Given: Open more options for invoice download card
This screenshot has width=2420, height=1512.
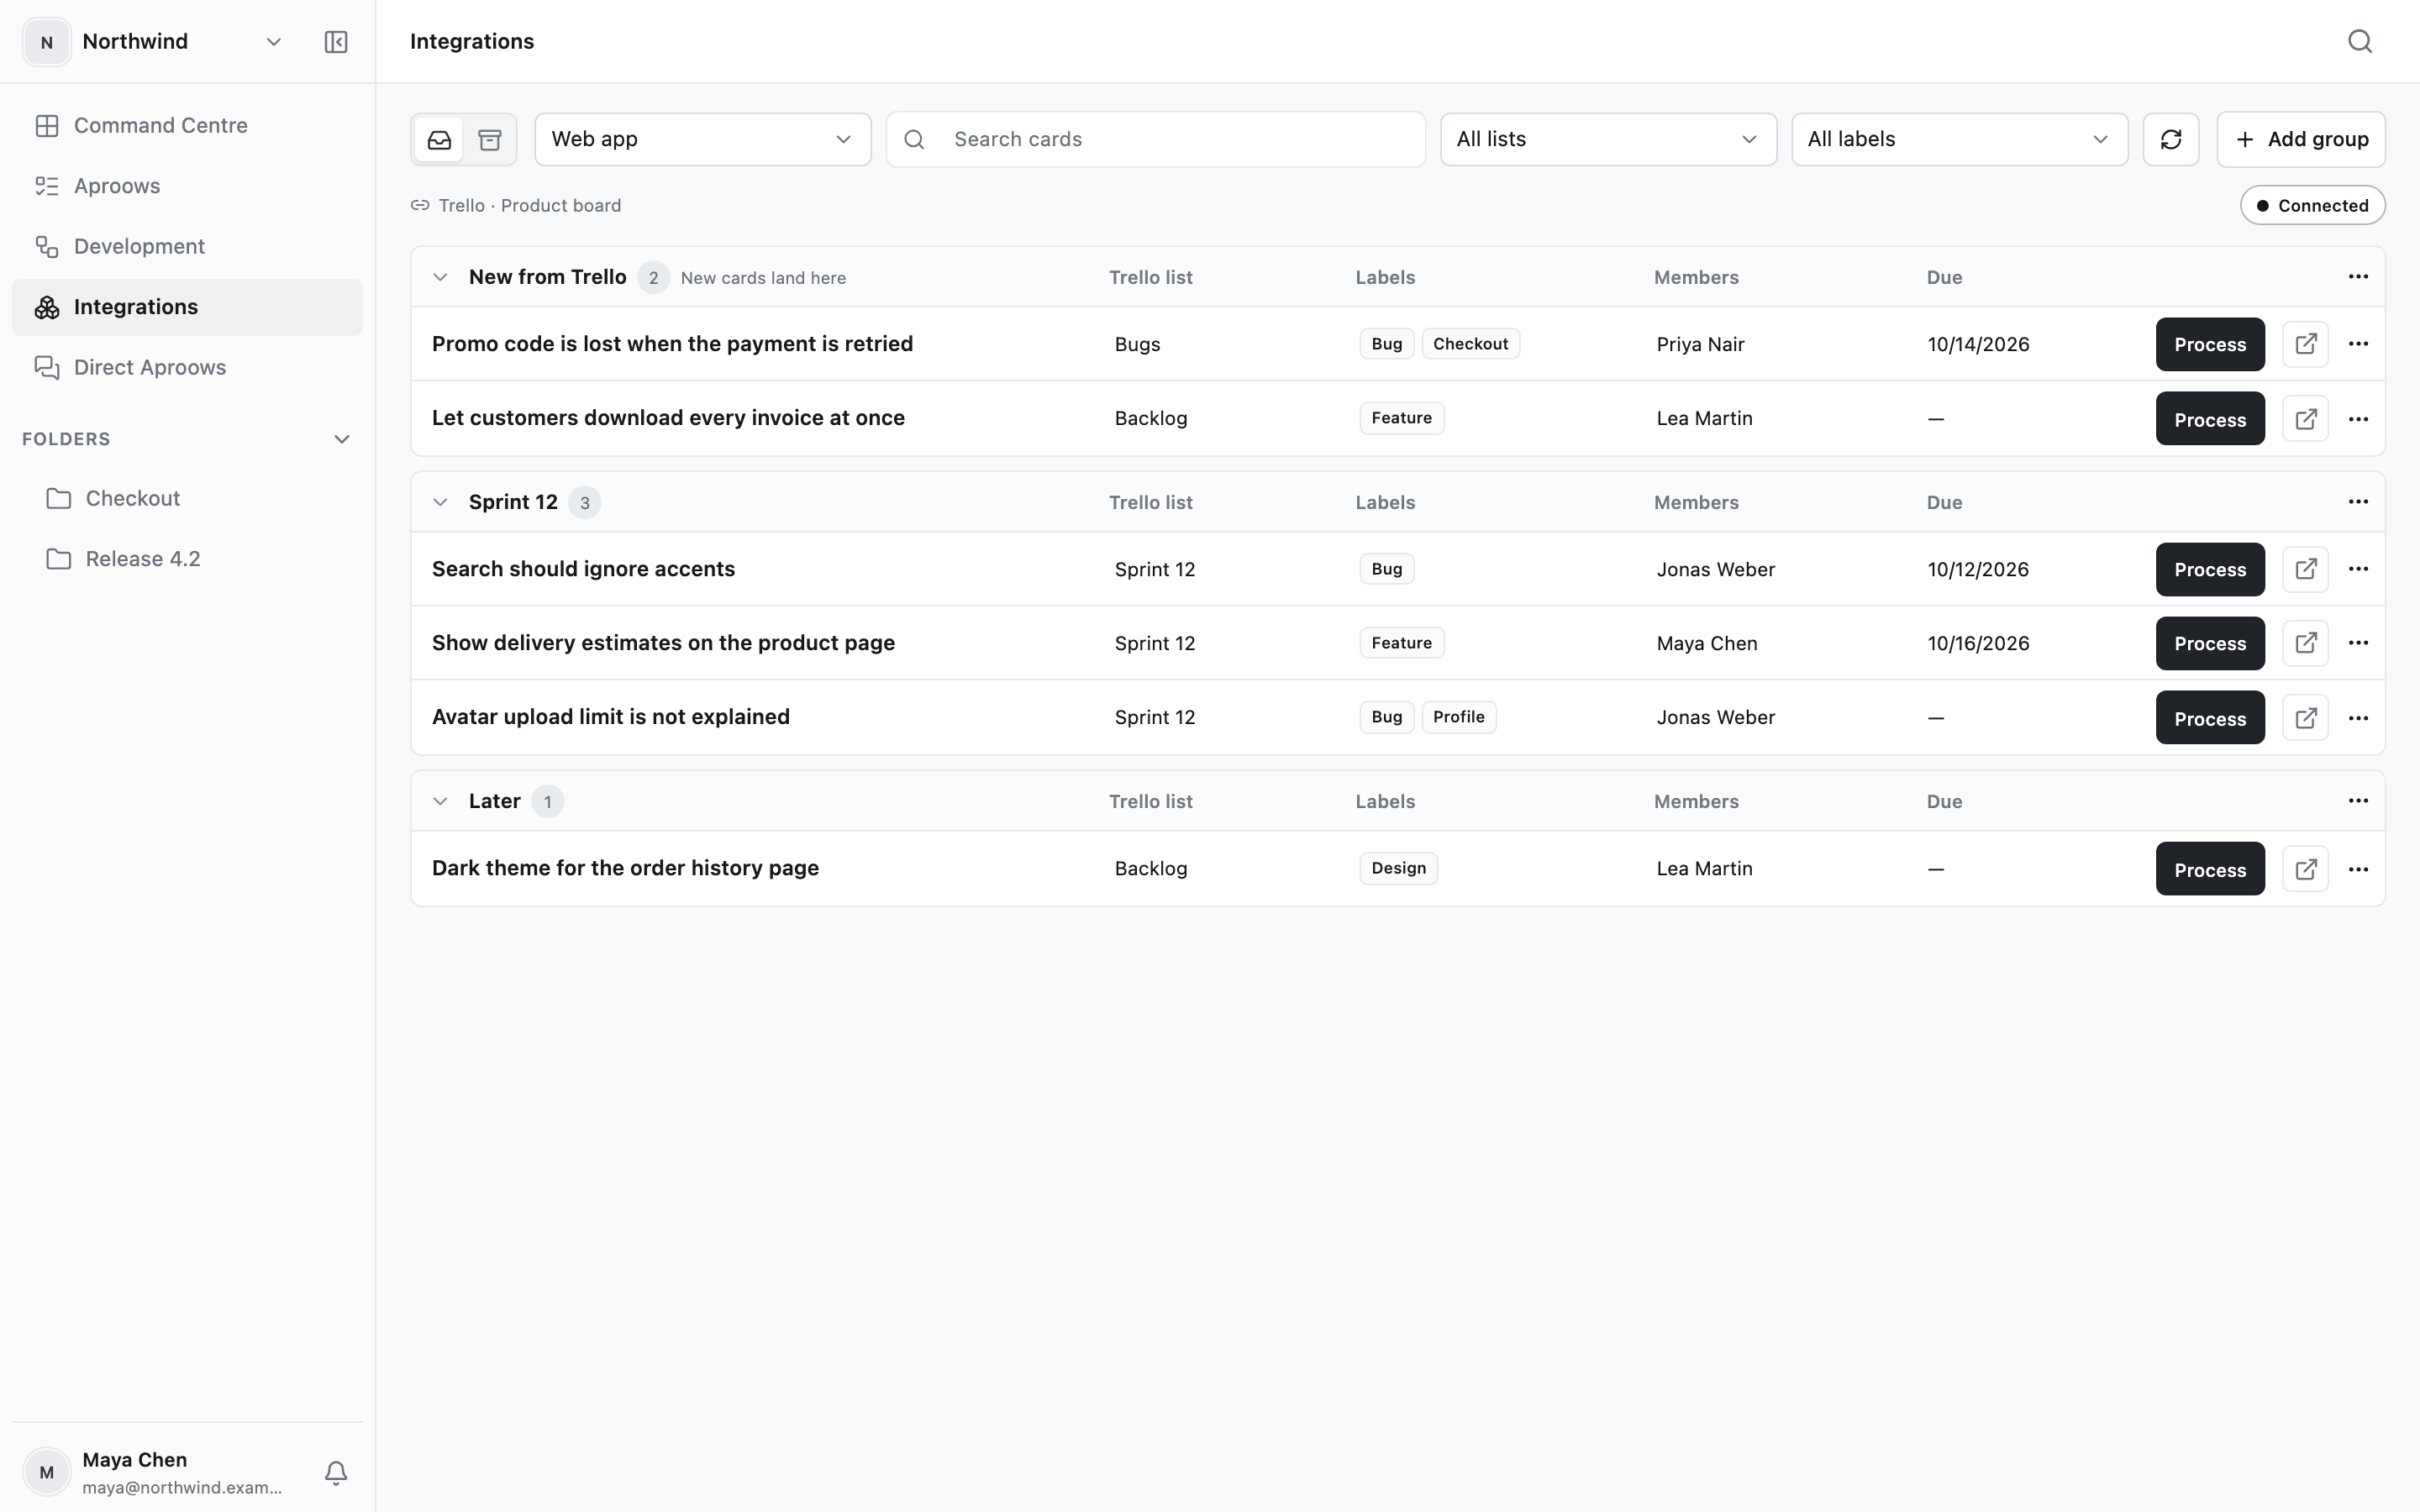Looking at the screenshot, I should tap(2358, 419).
